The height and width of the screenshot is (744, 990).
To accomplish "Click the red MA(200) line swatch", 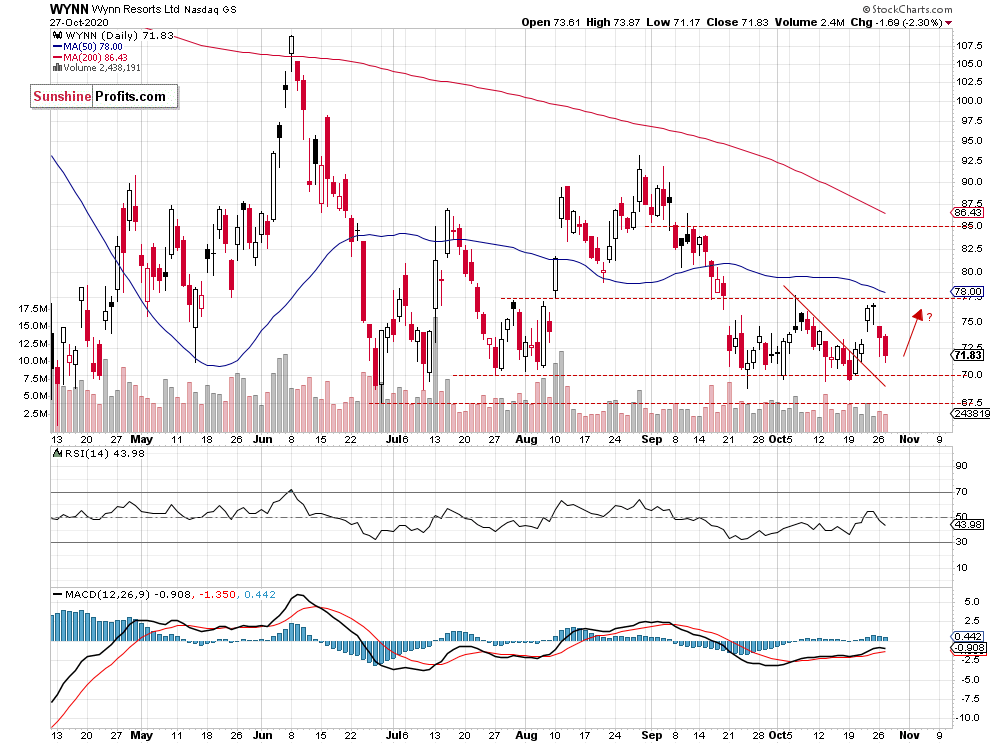I will pyautogui.click(x=57, y=58).
